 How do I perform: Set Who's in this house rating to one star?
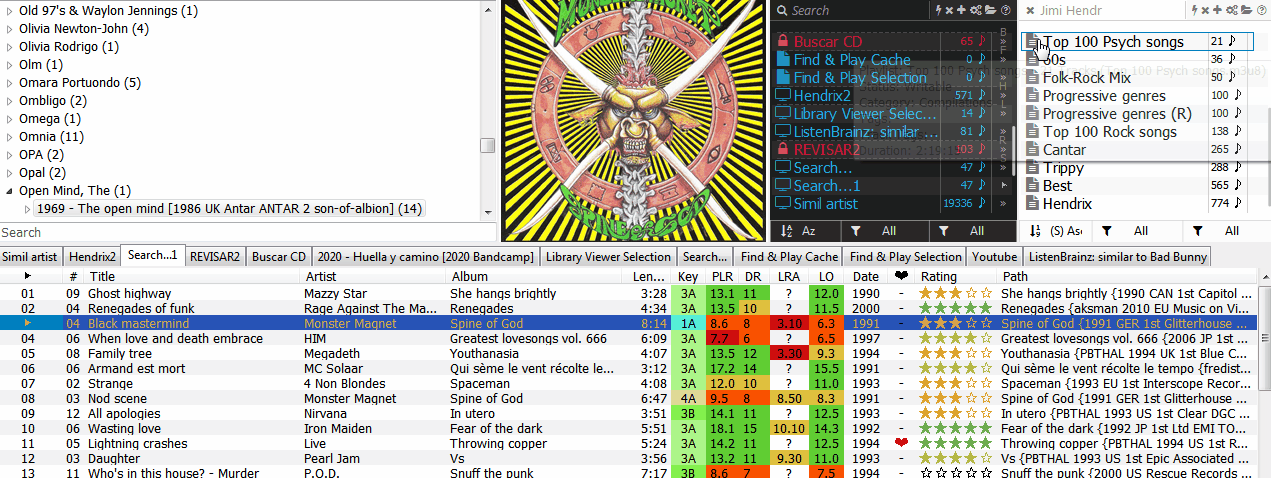[x=927, y=473]
